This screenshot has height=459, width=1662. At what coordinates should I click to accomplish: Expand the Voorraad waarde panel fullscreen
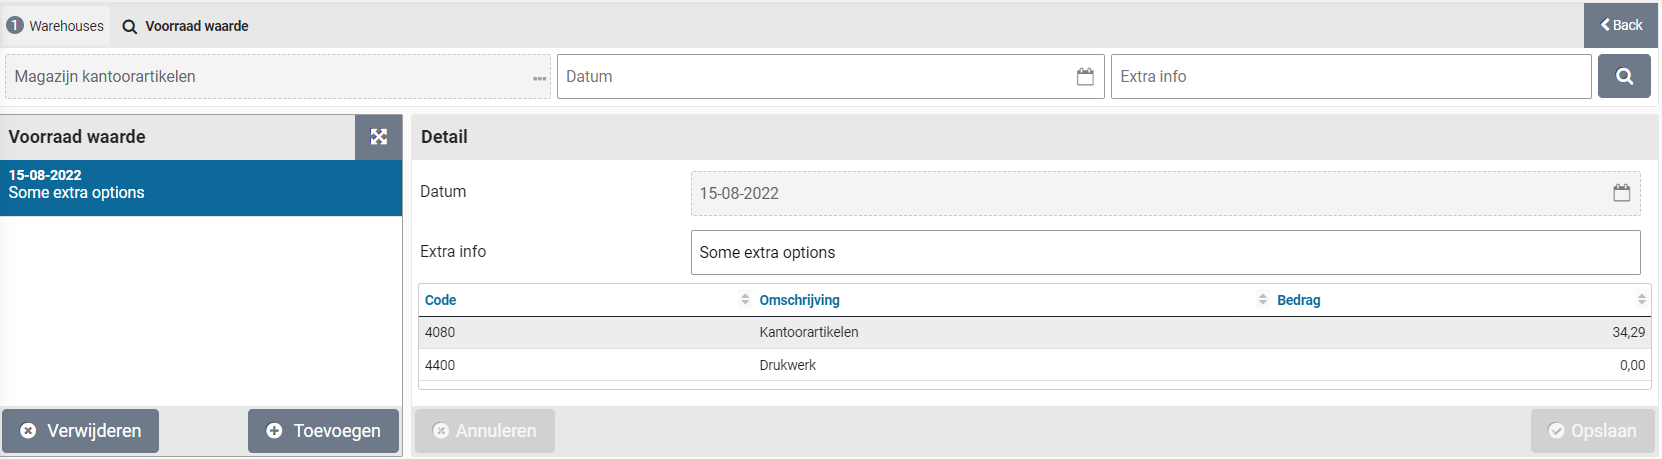pyautogui.click(x=378, y=137)
